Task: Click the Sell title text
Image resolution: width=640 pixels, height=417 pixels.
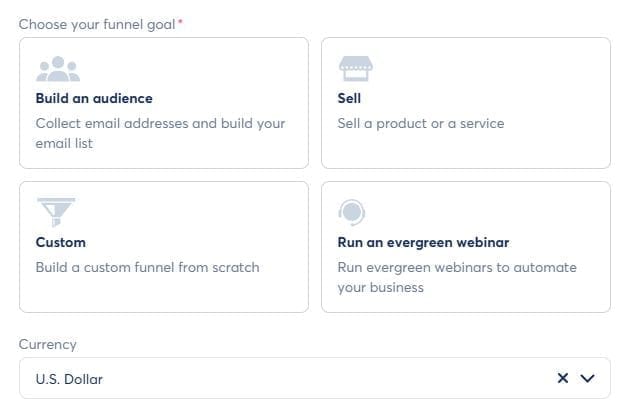Action: [350, 99]
